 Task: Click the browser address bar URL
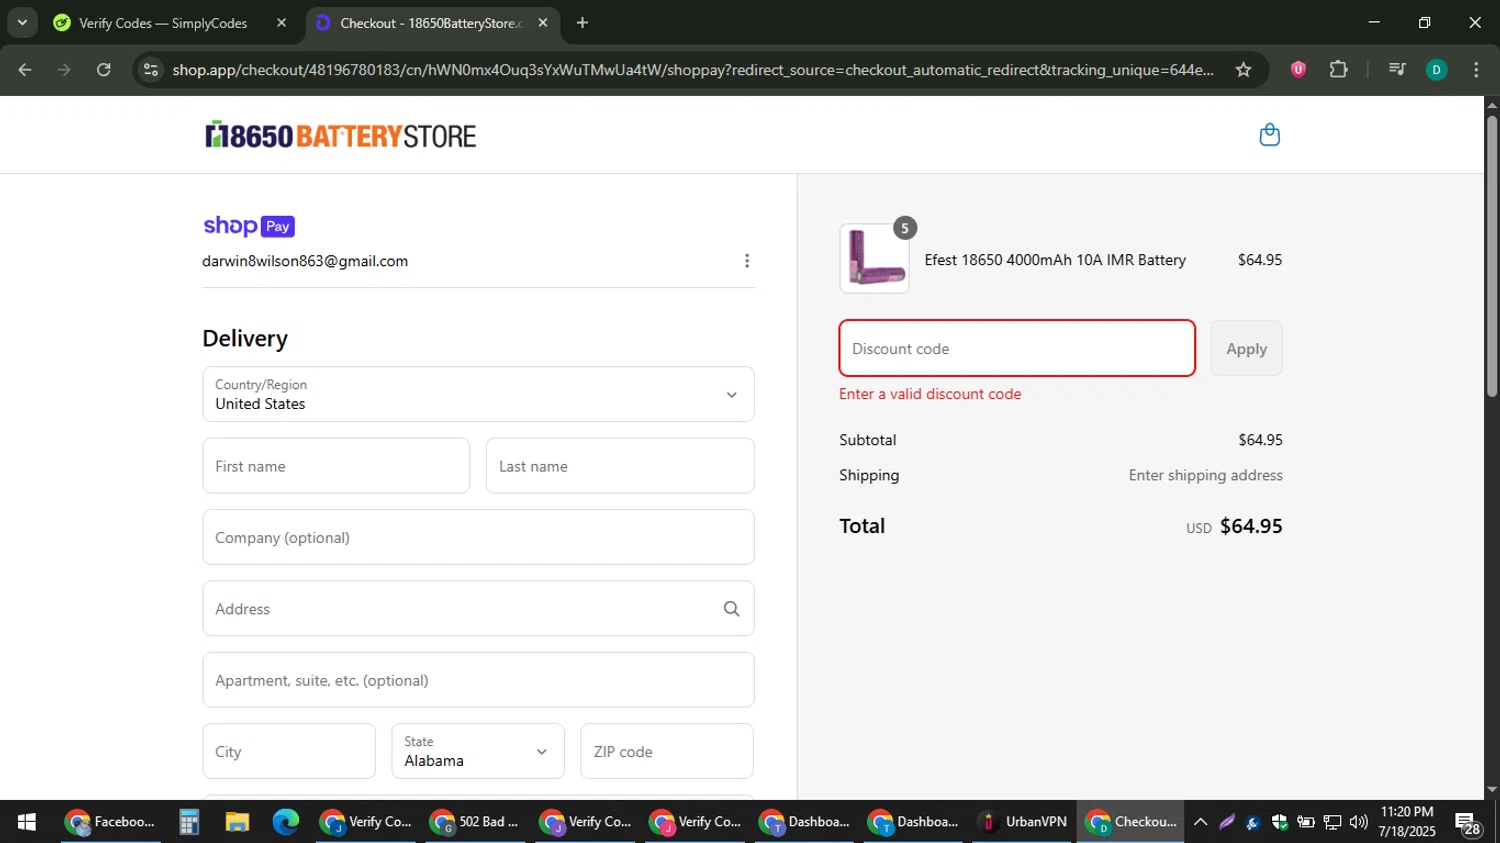[x=692, y=70]
